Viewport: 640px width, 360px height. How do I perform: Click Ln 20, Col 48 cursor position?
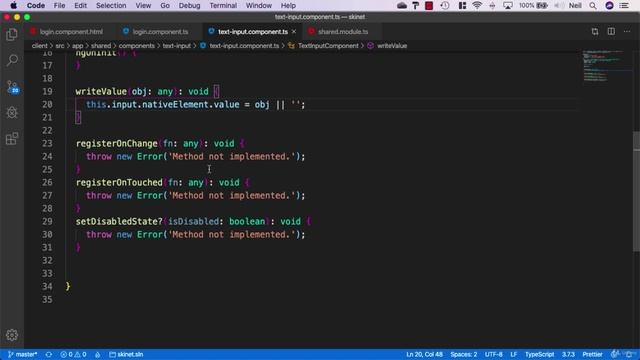[x=424, y=354]
